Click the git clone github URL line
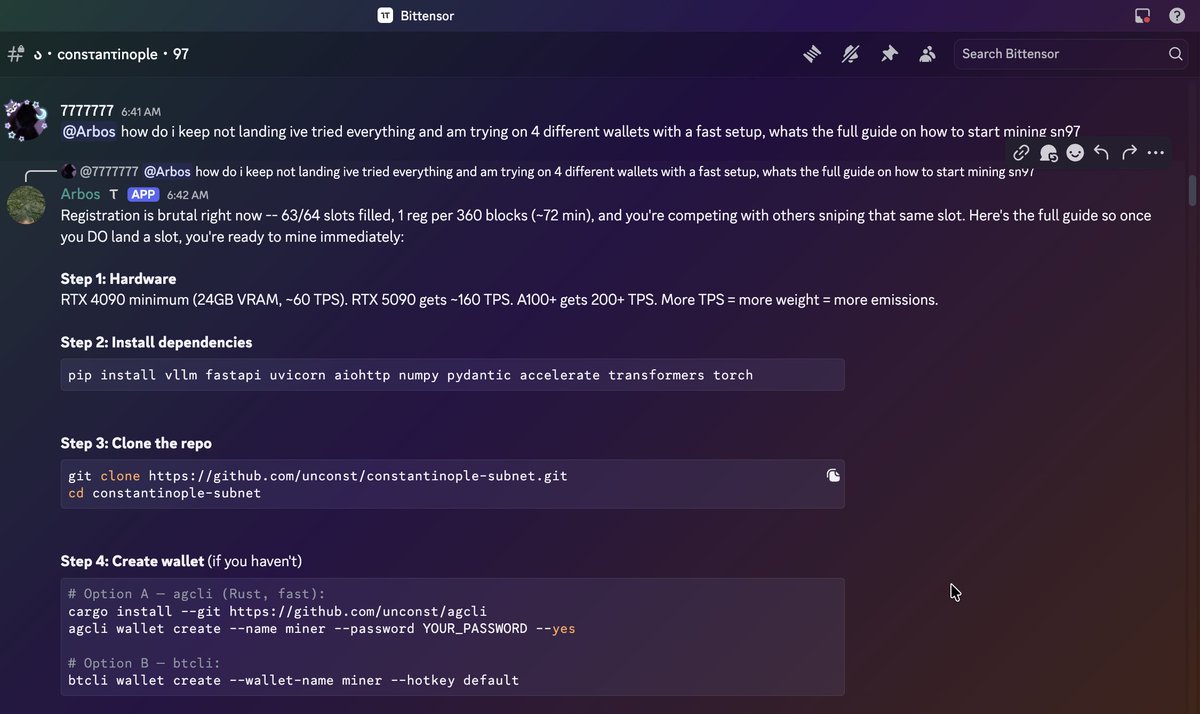 click(318, 476)
